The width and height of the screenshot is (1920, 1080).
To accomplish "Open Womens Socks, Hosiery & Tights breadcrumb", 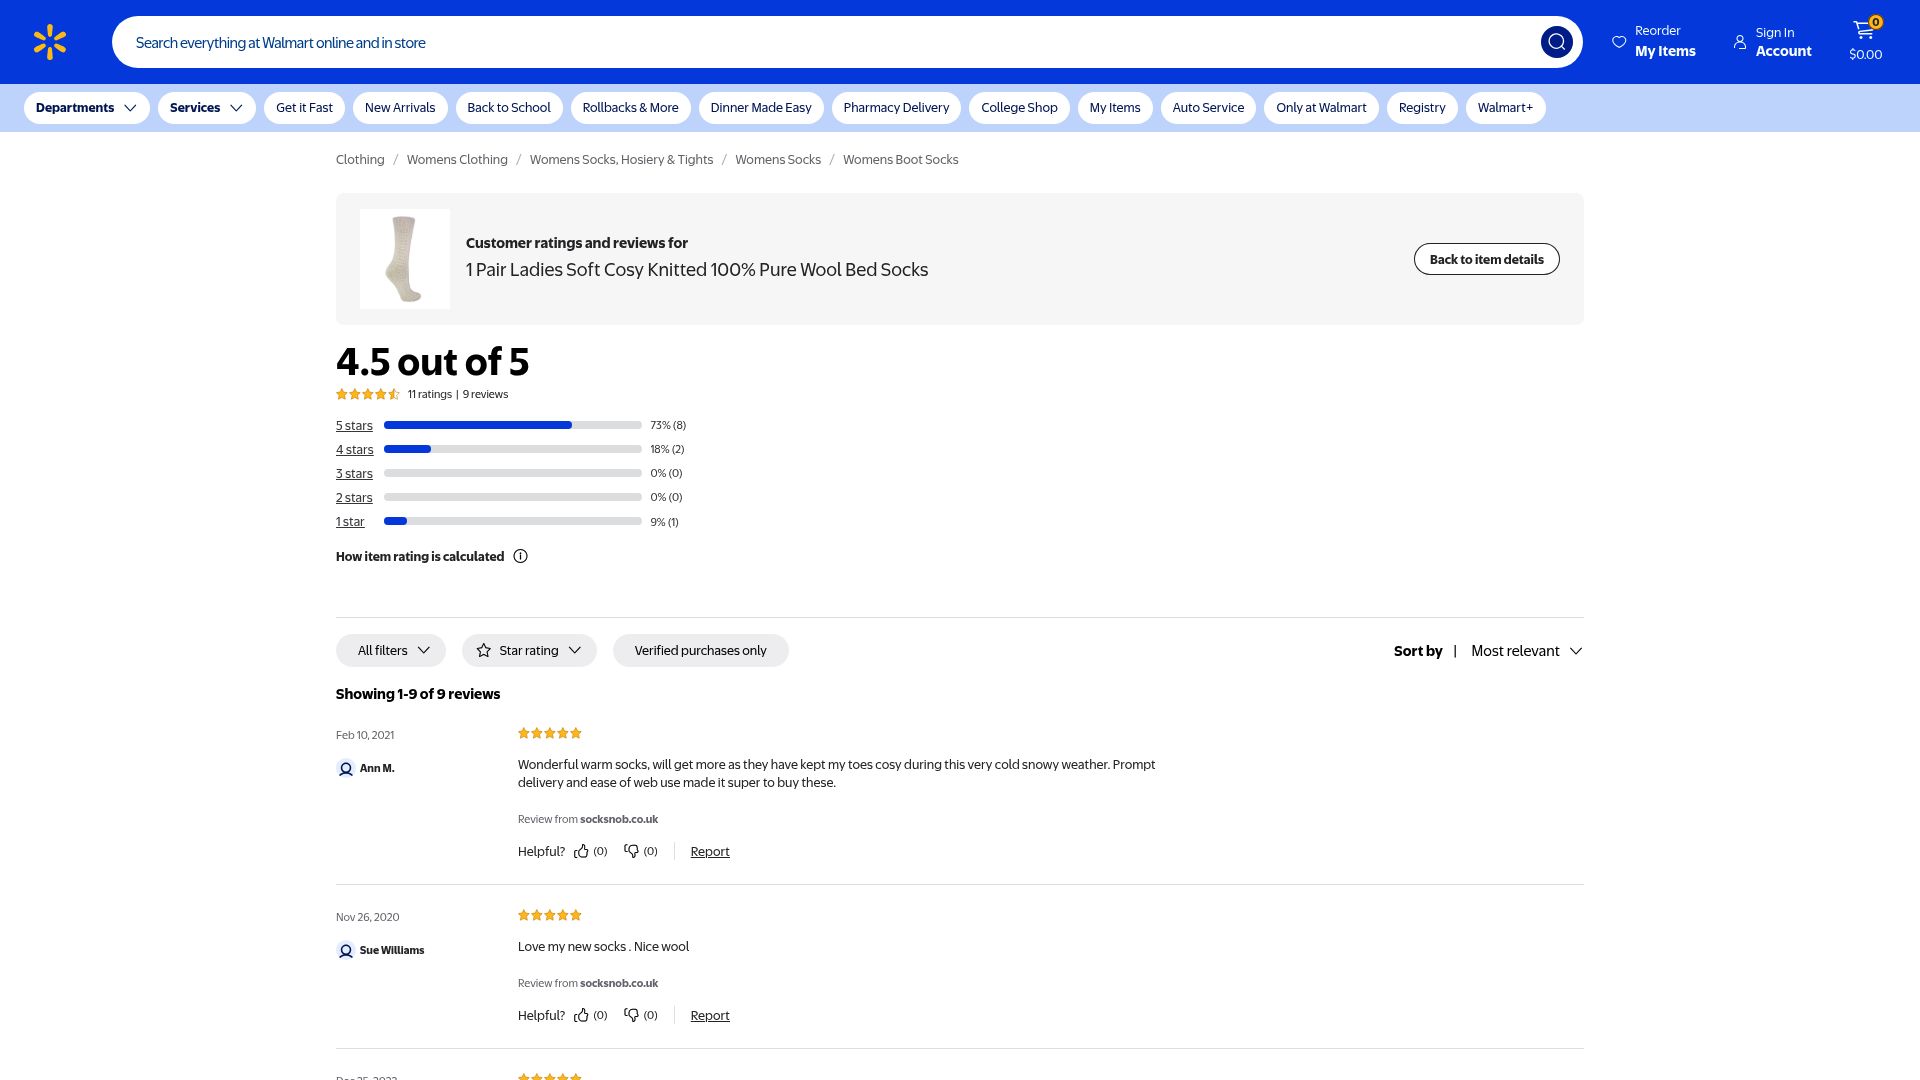I will coord(621,160).
